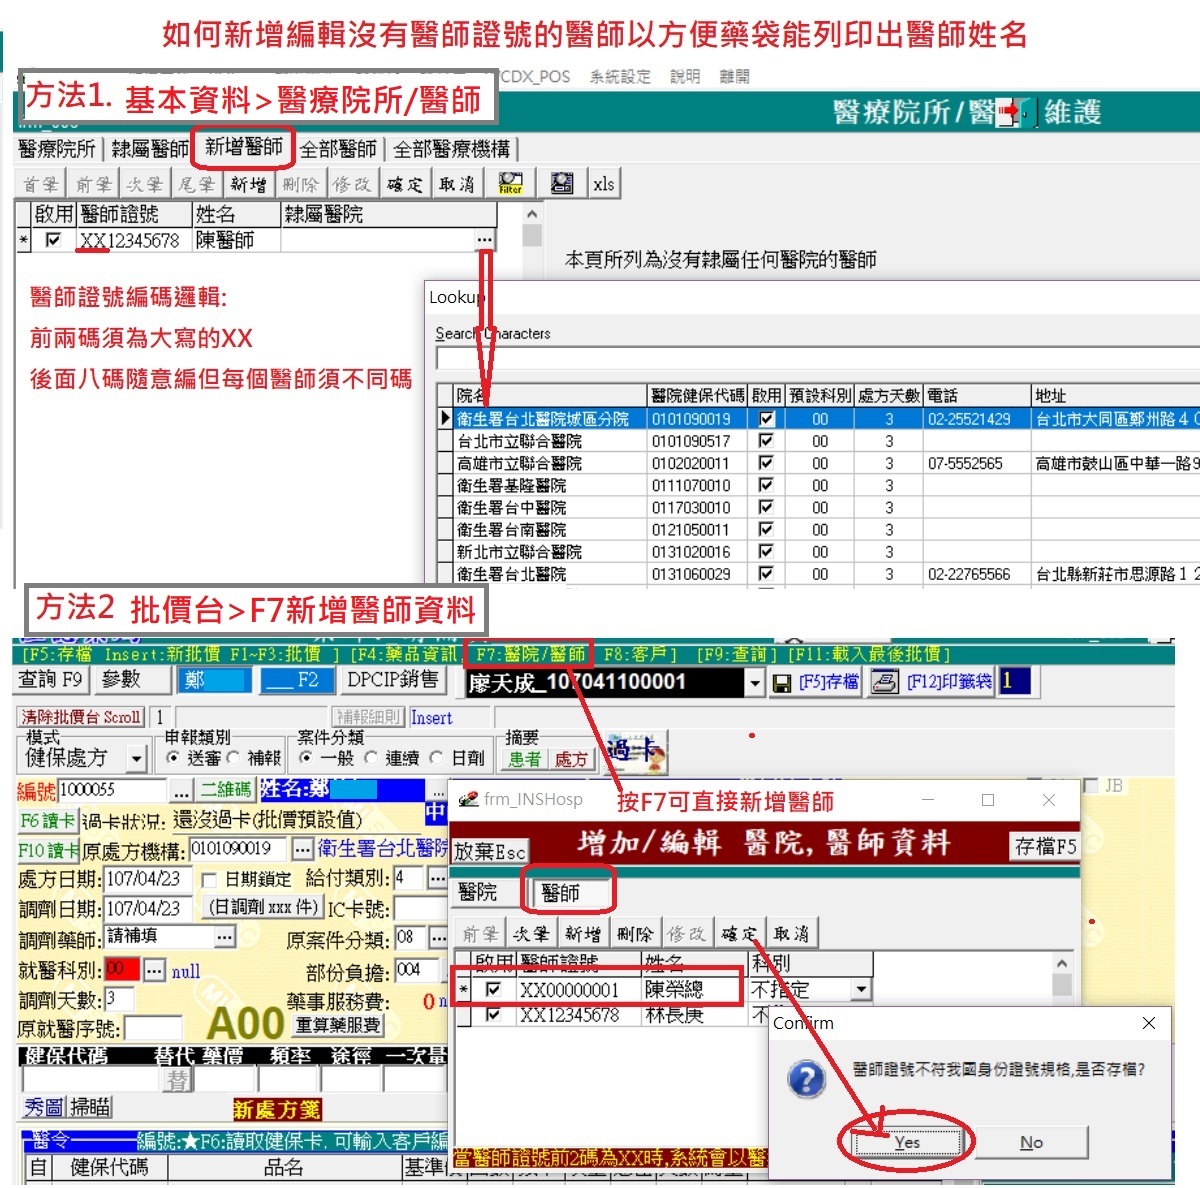Viewport: 1200px width, 1188px height.
Task: Click Yes in Confirm dialog
Action: click(x=907, y=1142)
